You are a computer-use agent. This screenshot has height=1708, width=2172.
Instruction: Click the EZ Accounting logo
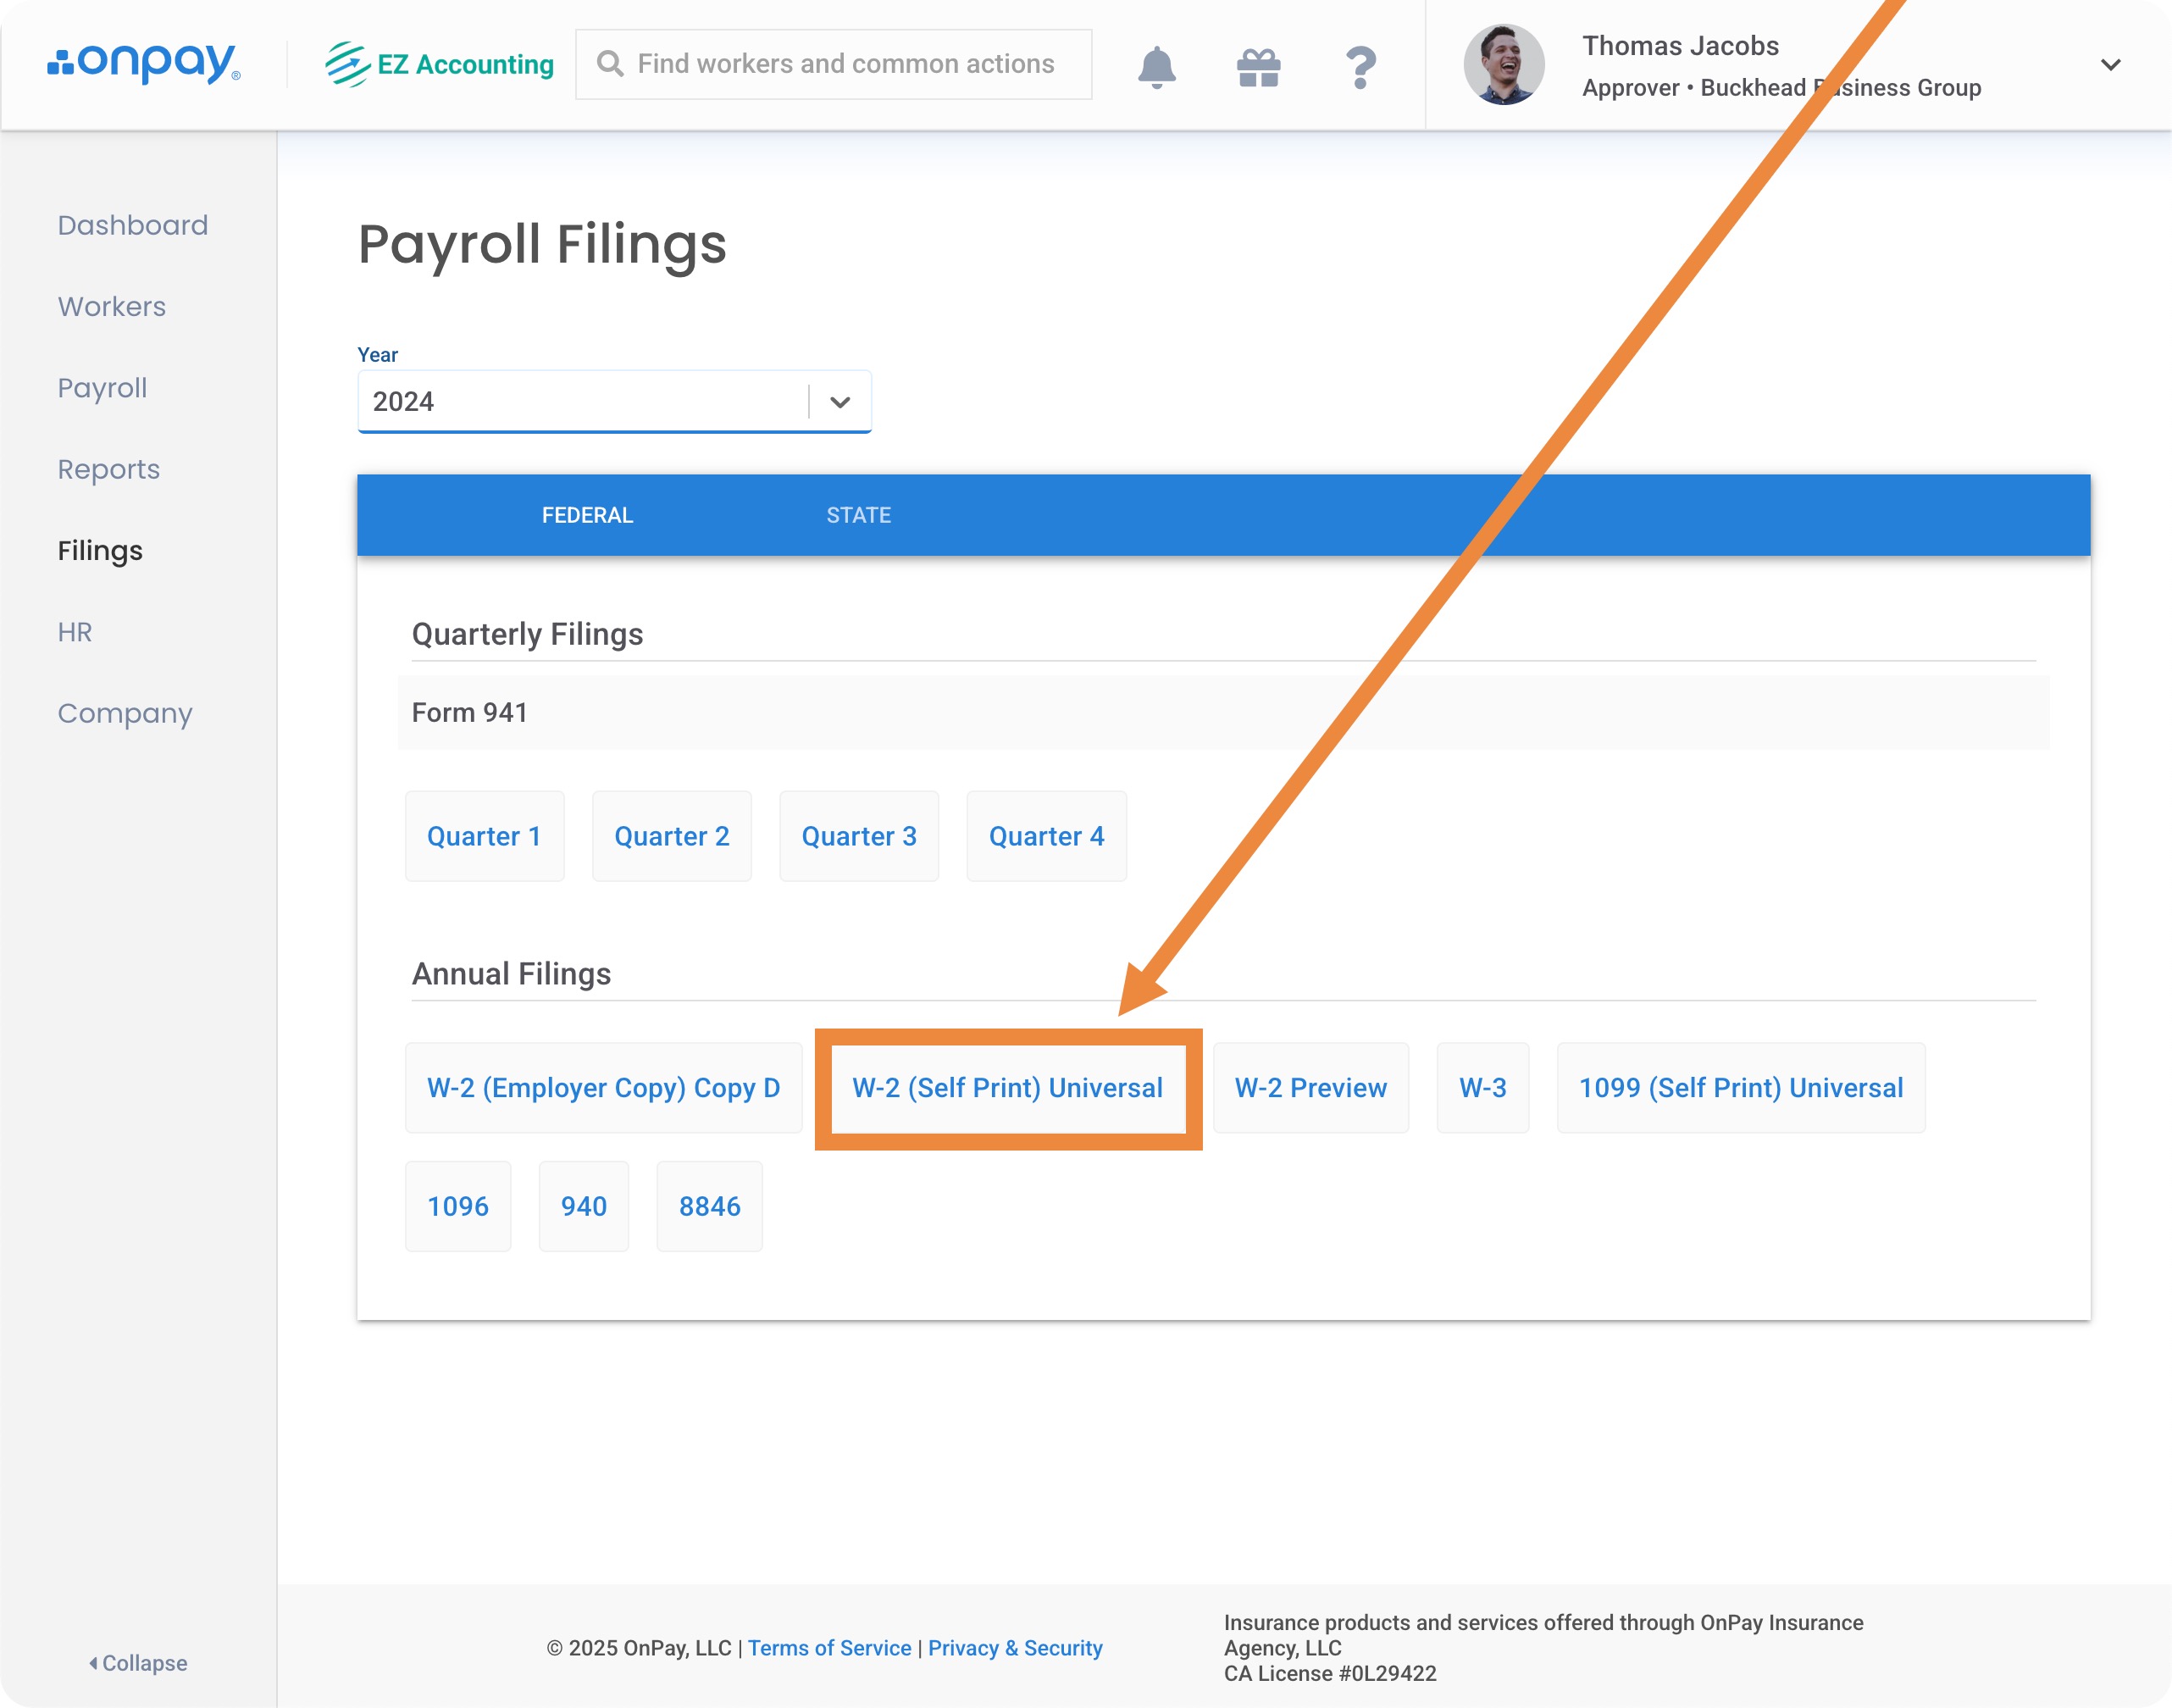point(440,64)
